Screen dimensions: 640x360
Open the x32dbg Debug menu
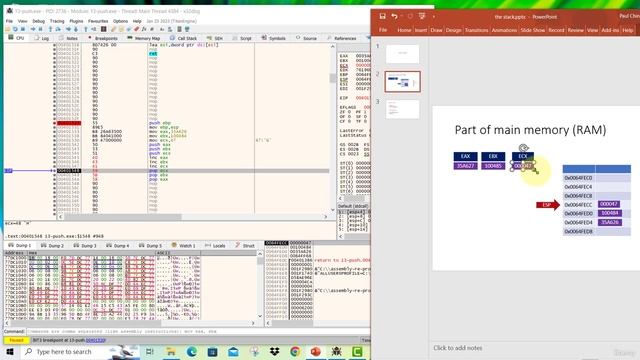coord(38,21)
